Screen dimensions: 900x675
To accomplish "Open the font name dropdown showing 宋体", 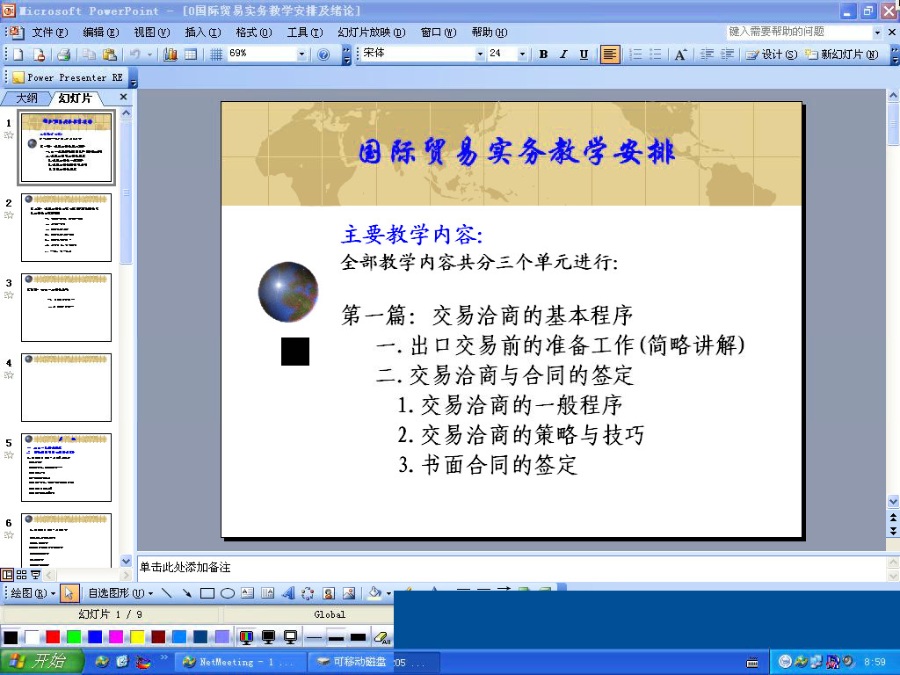I will pos(480,54).
